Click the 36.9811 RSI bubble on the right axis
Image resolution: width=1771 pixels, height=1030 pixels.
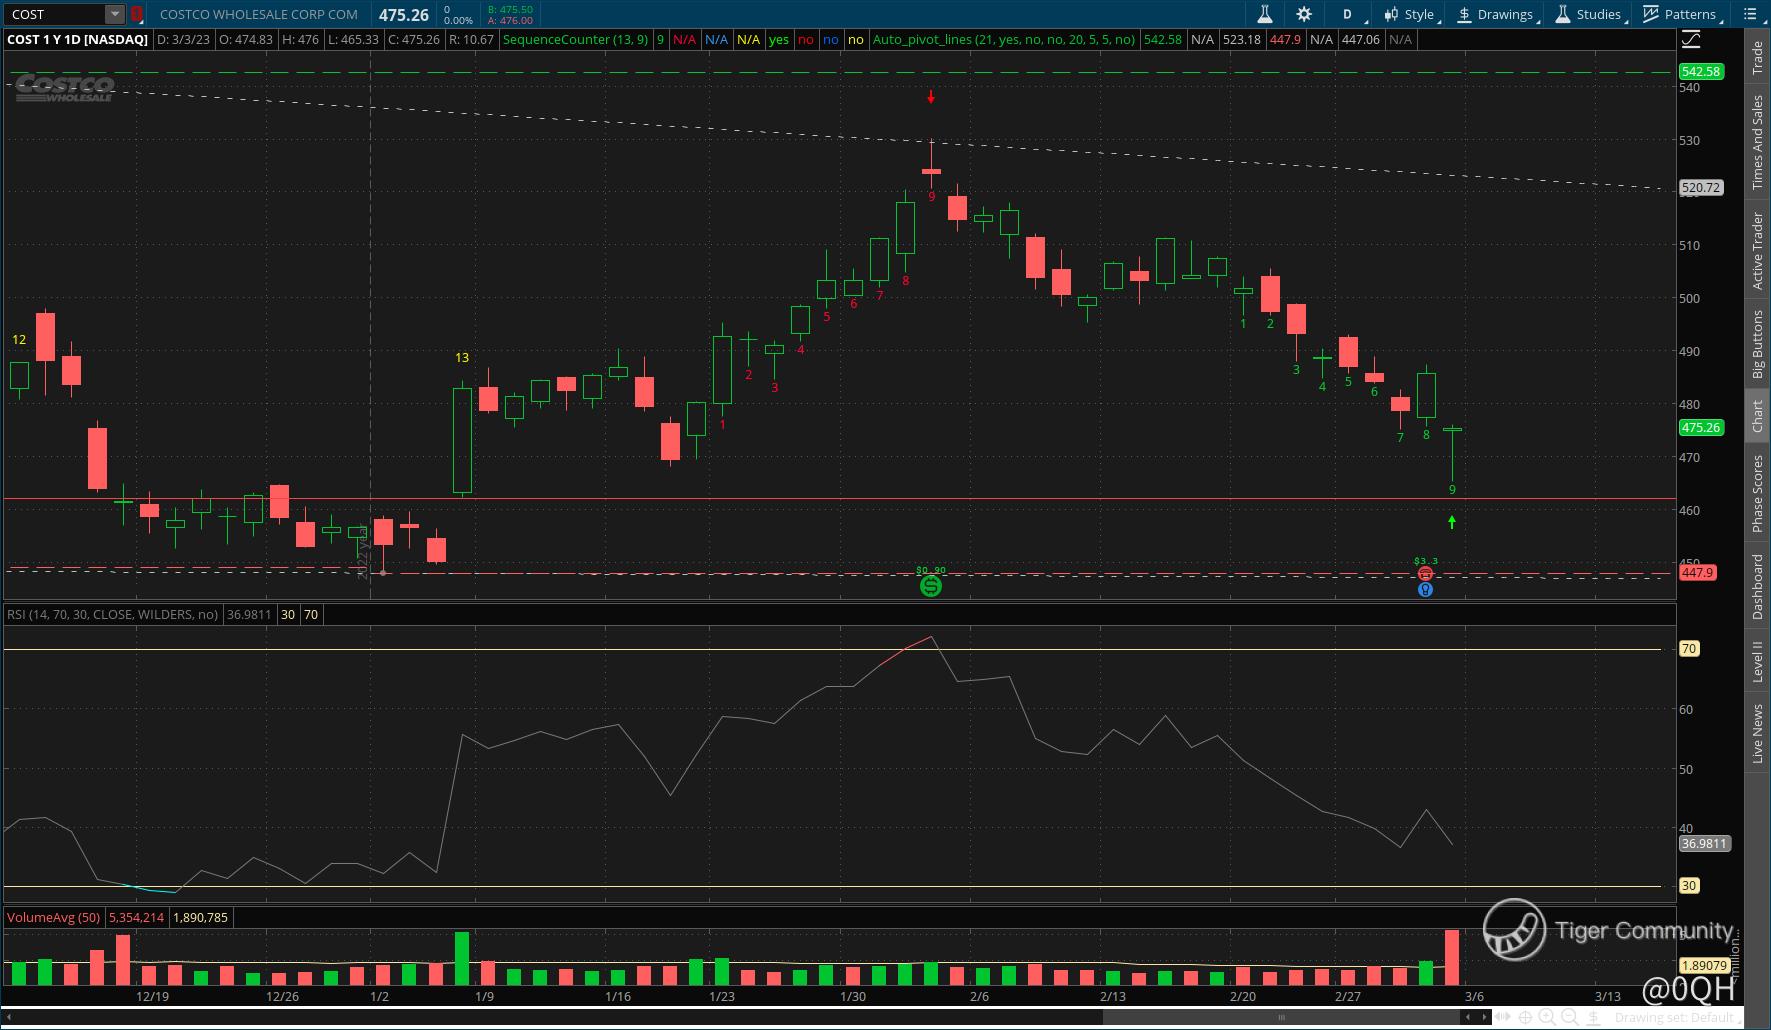click(x=1704, y=843)
